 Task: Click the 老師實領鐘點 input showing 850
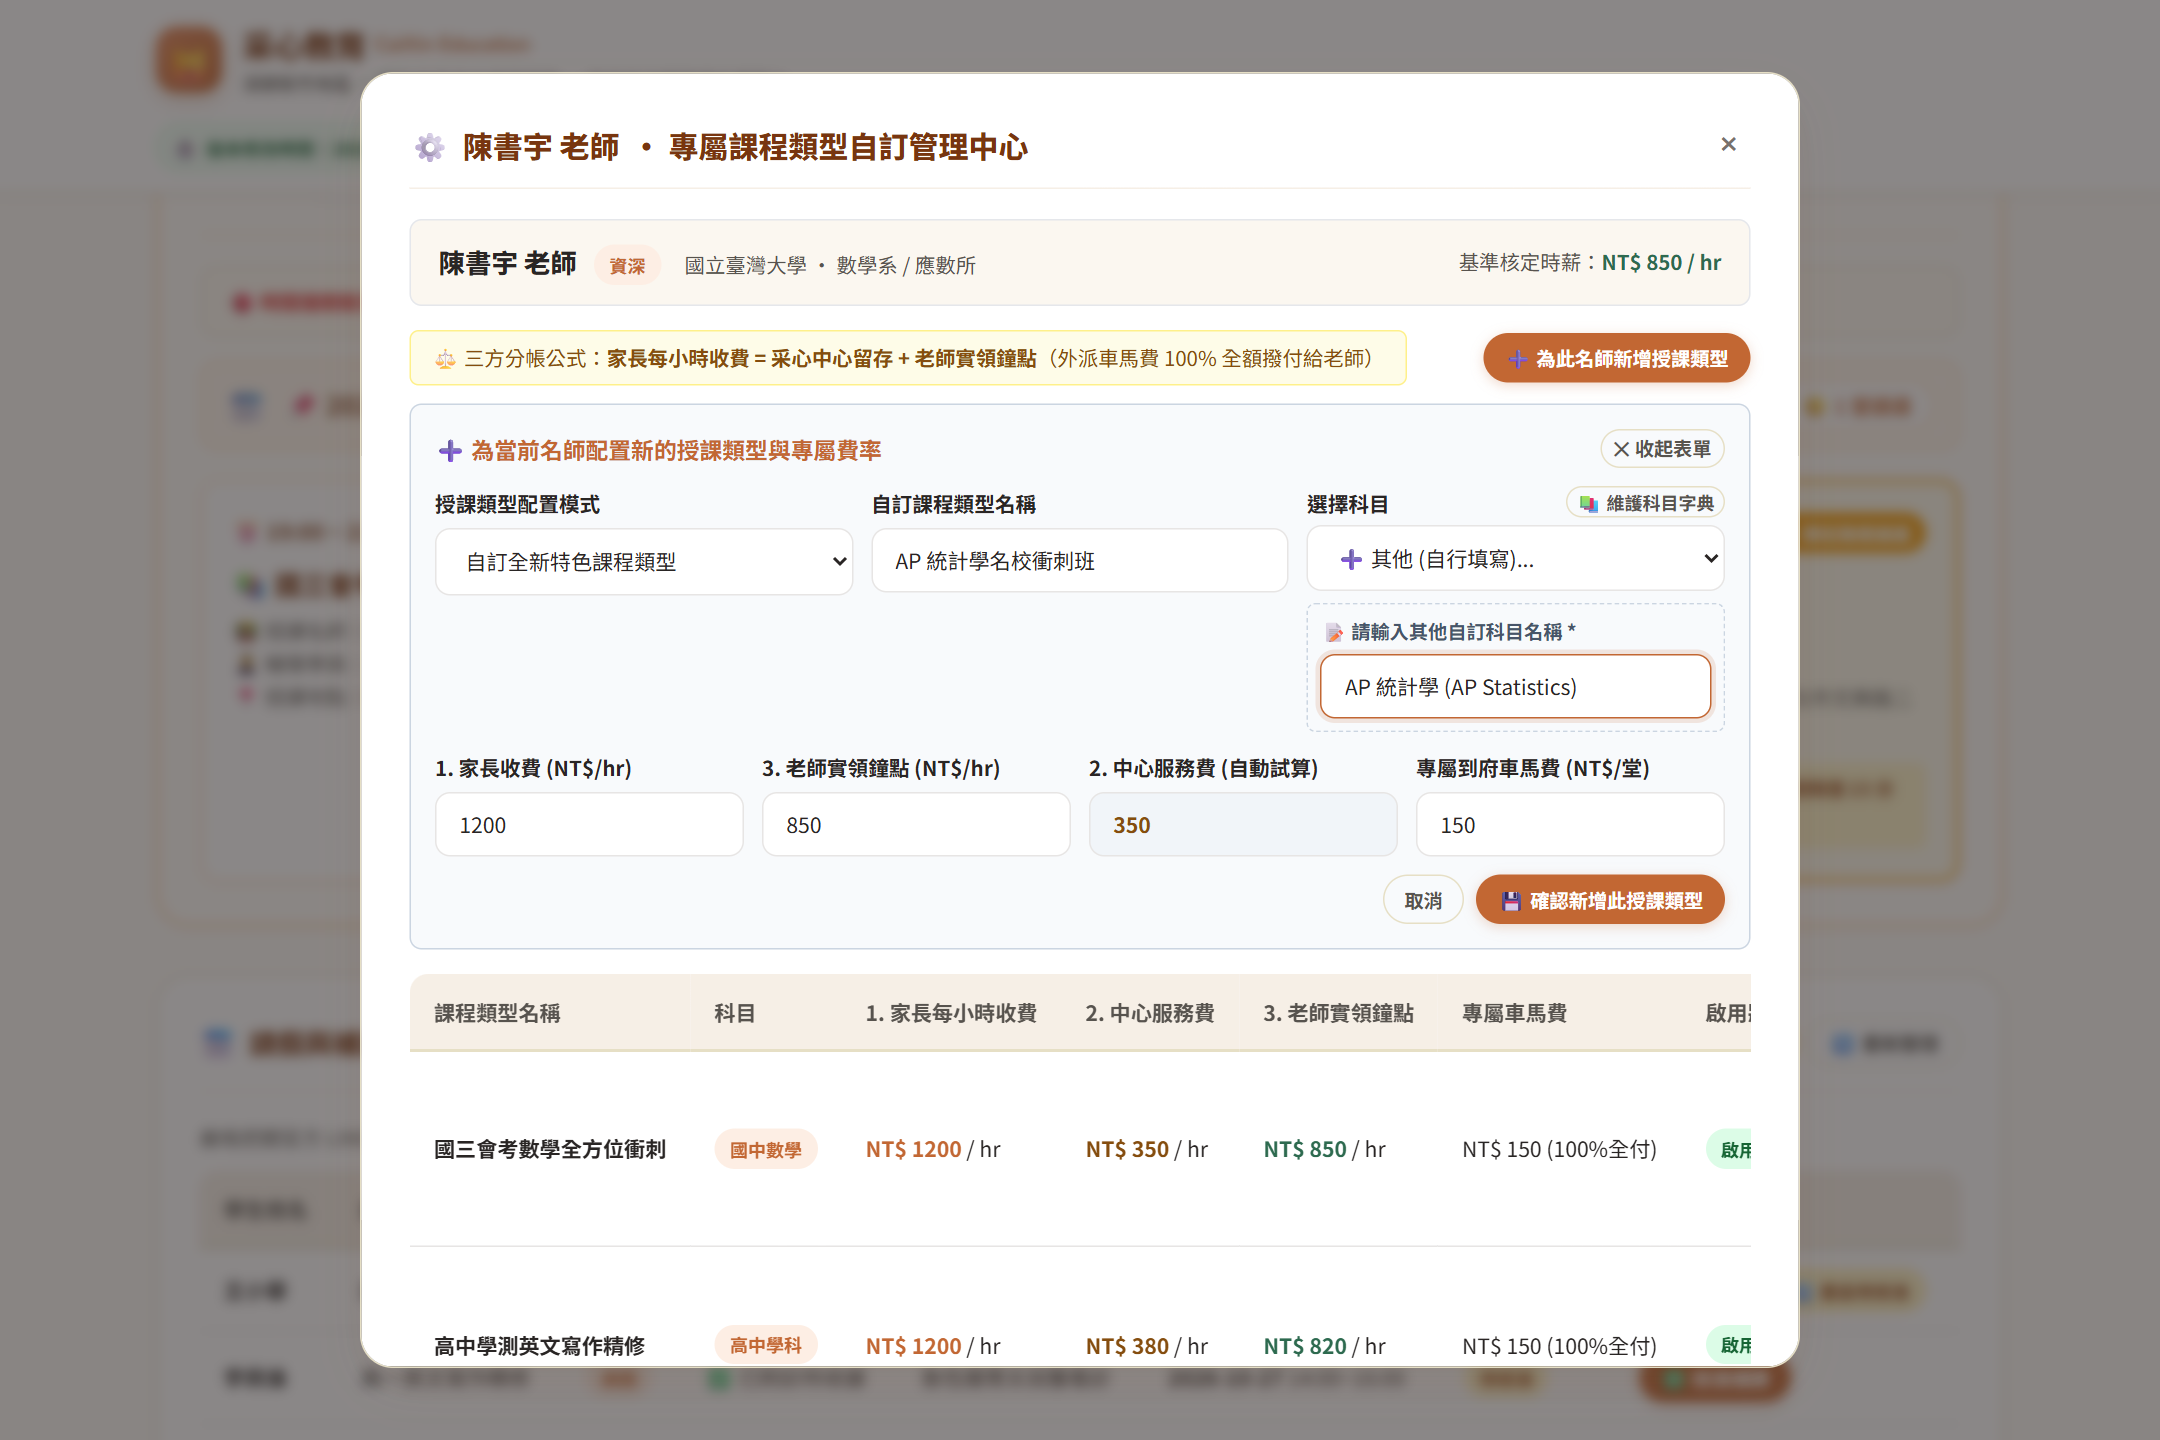click(916, 825)
